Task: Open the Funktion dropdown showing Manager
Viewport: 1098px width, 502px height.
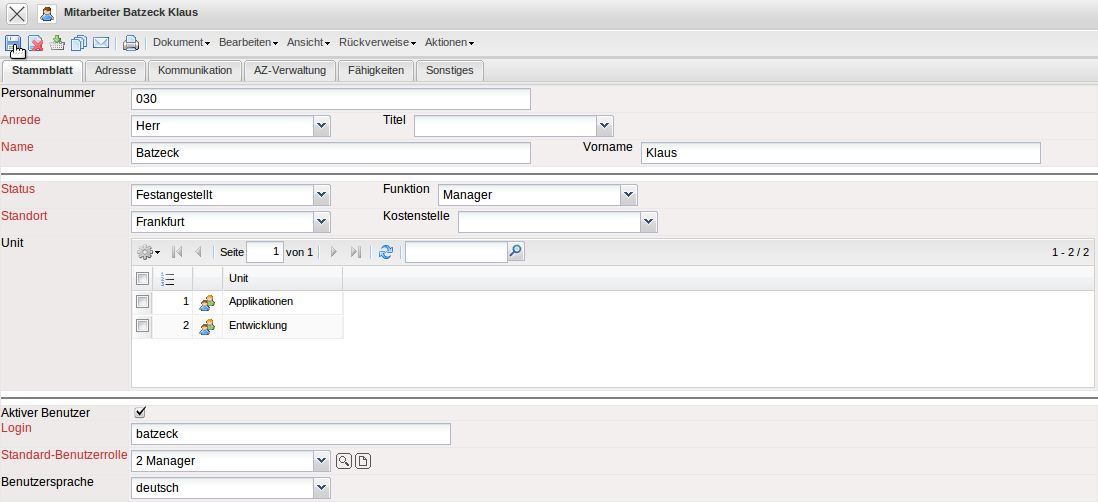Action: point(627,195)
